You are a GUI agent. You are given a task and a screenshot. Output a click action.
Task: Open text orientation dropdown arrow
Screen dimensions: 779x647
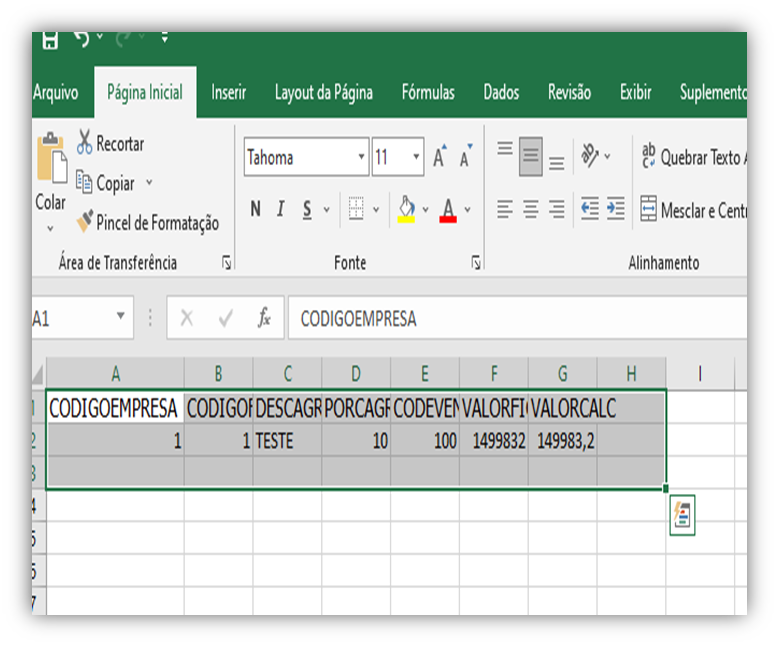[607, 157]
